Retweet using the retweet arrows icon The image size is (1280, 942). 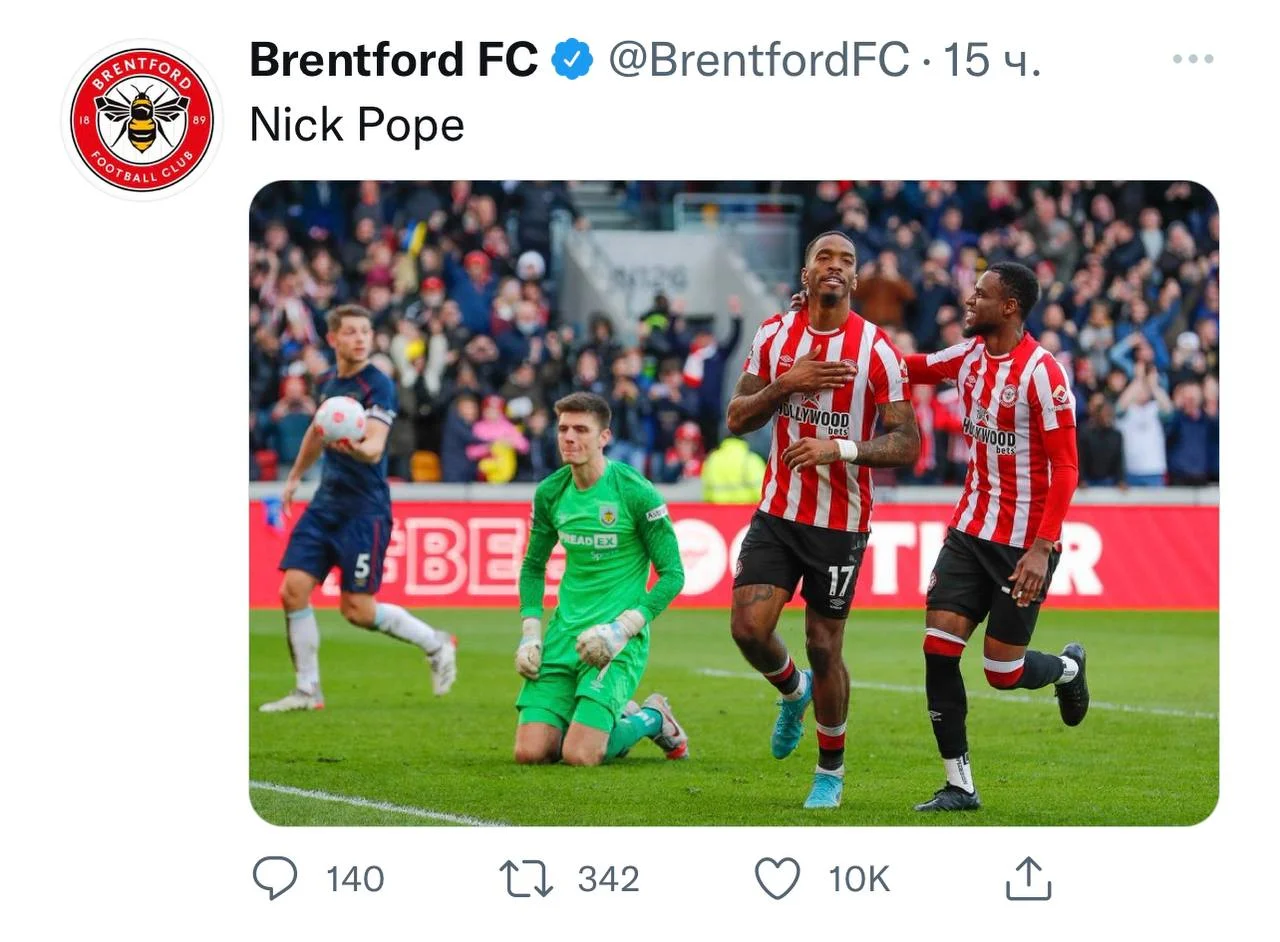[x=525, y=878]
